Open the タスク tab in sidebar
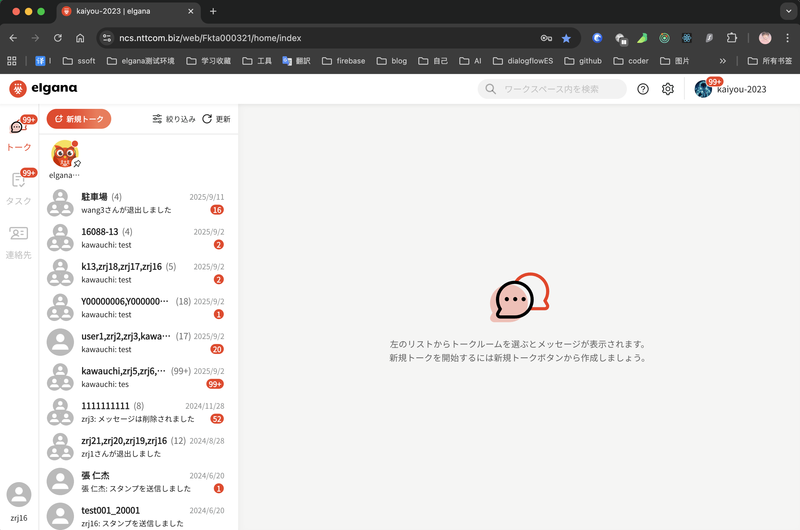 pyautogui.click(x=19, y=187)
